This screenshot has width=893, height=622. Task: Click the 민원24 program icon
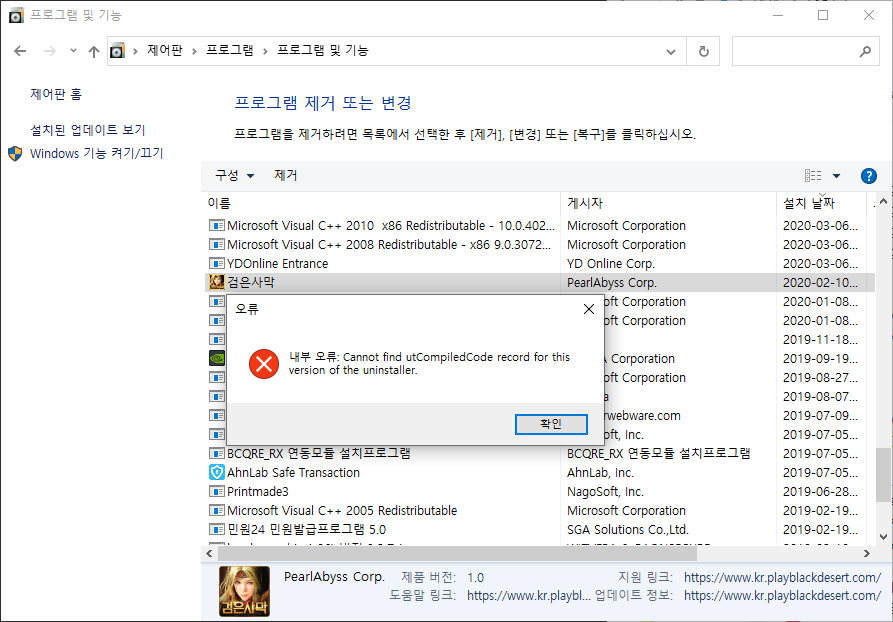click(x=216, y=530)
